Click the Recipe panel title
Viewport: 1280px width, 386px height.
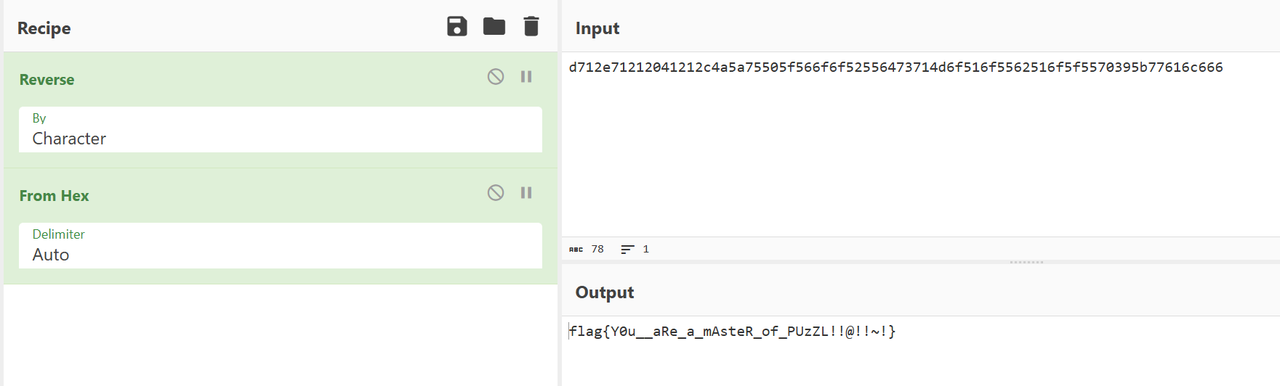point(45,29)
